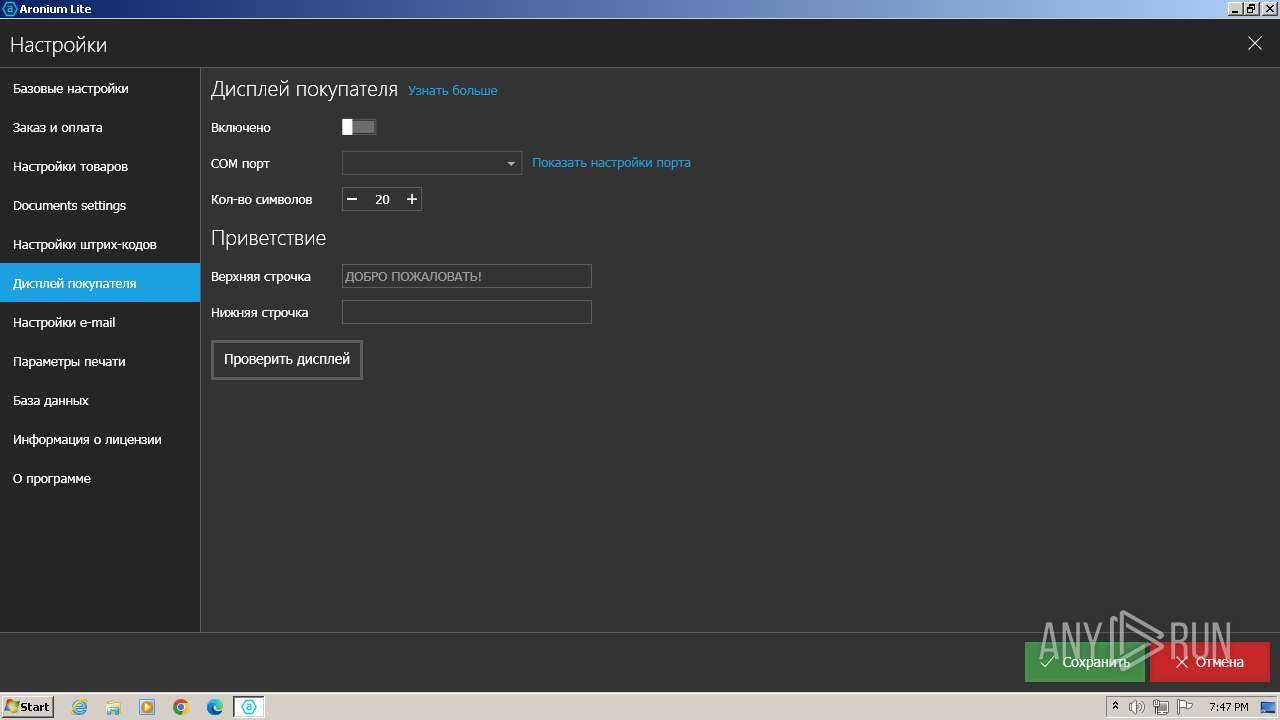Open the Базовые настройки section
The height and width of the screenshot is (720, 1280).
click(100, 88)
